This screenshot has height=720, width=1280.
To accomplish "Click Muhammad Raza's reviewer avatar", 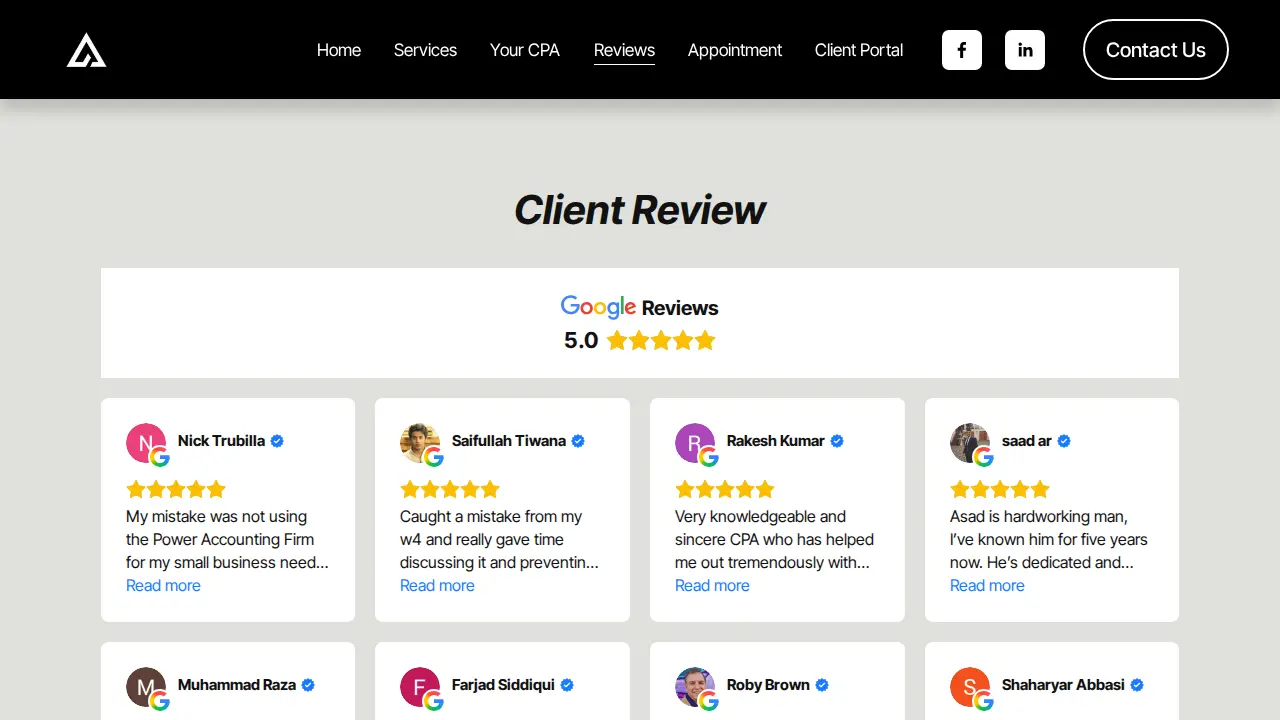I will 146,687.
